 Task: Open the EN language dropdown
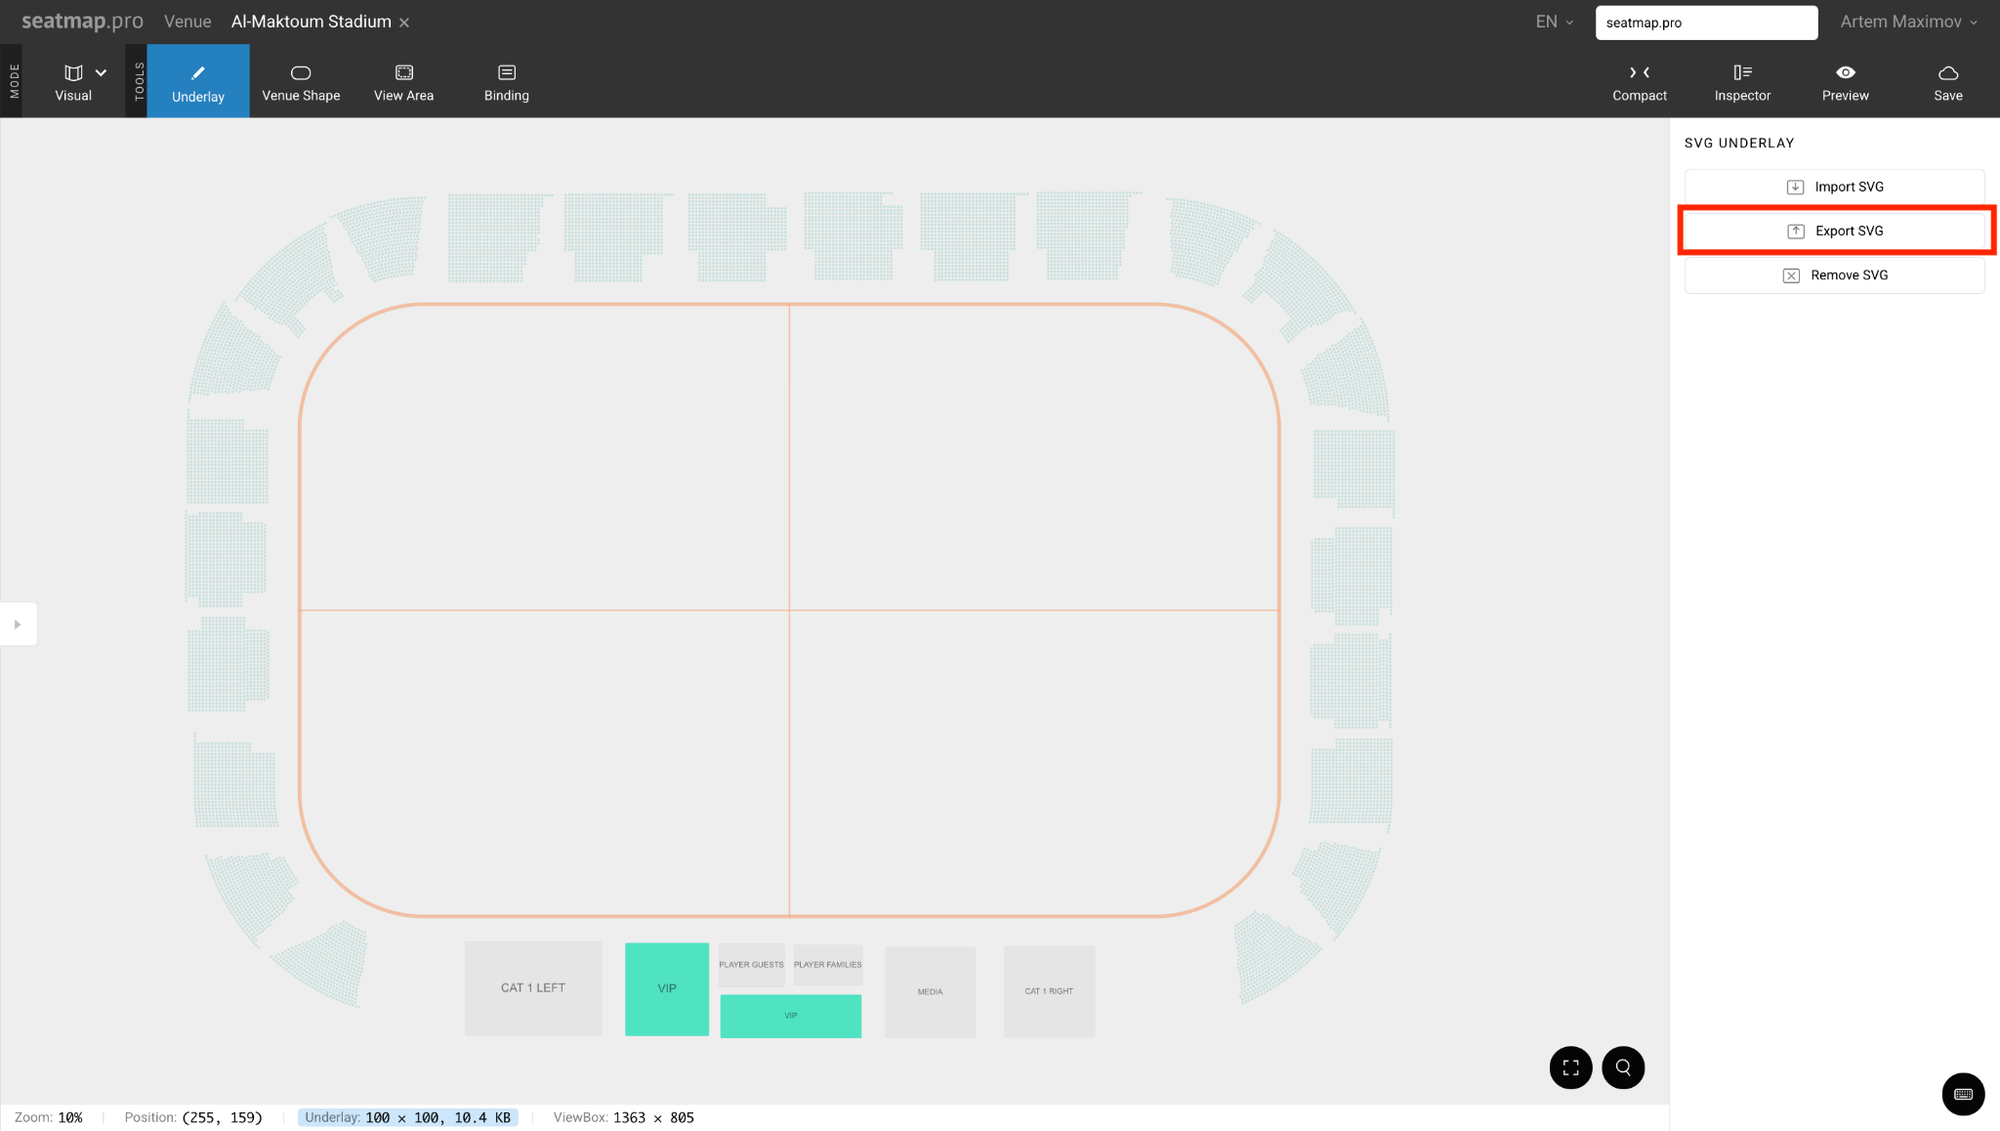1554,22
